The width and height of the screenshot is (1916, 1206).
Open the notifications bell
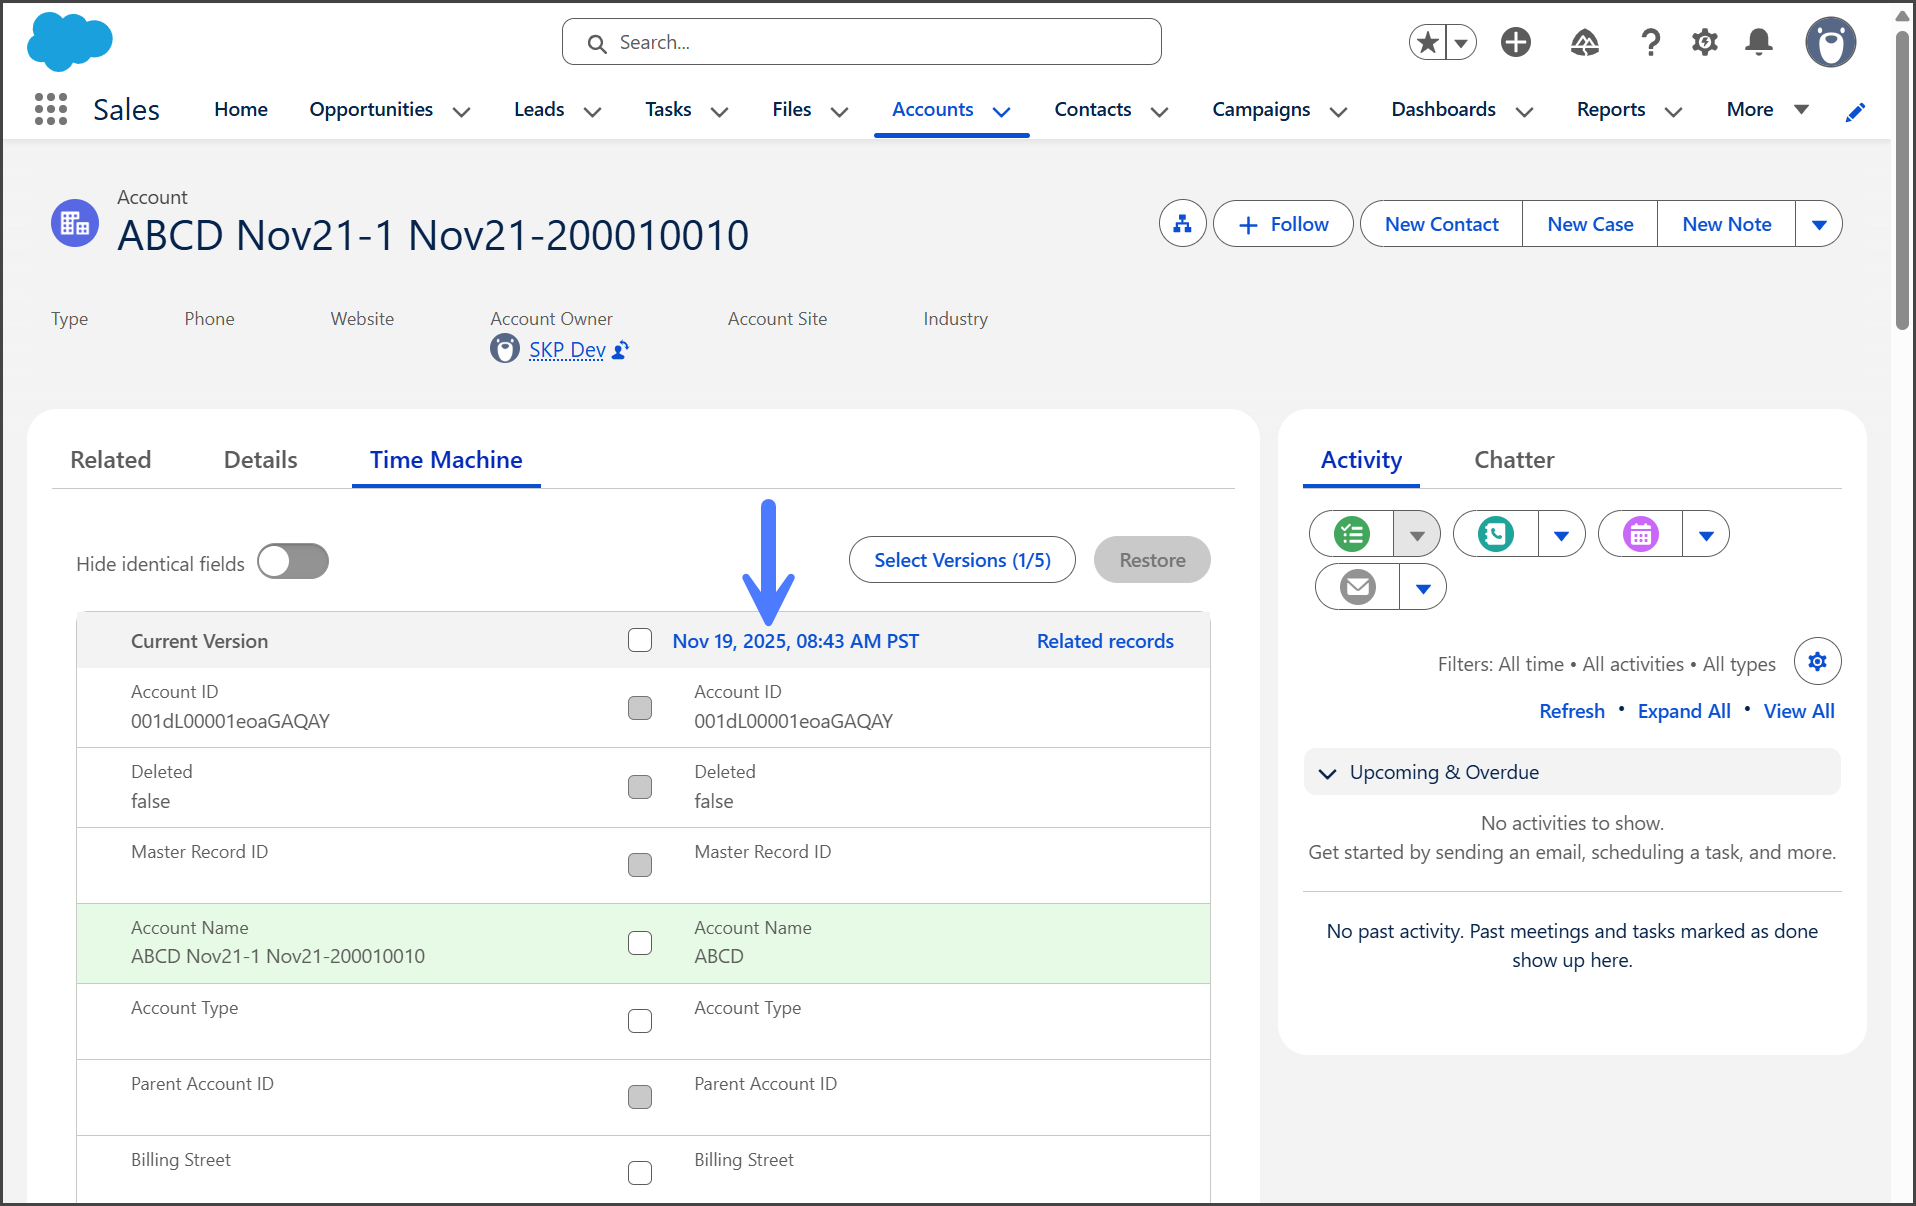click(x=1758, y=42)
